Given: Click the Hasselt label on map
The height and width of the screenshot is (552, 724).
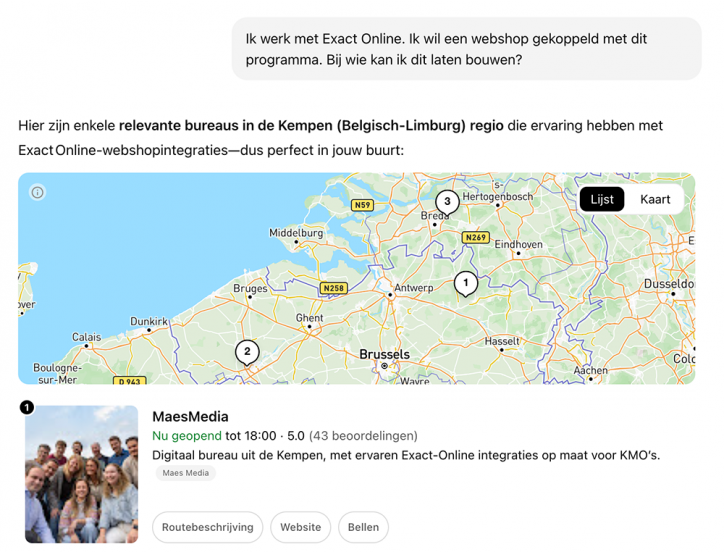Looking at the screenshot, I should 502,341.
